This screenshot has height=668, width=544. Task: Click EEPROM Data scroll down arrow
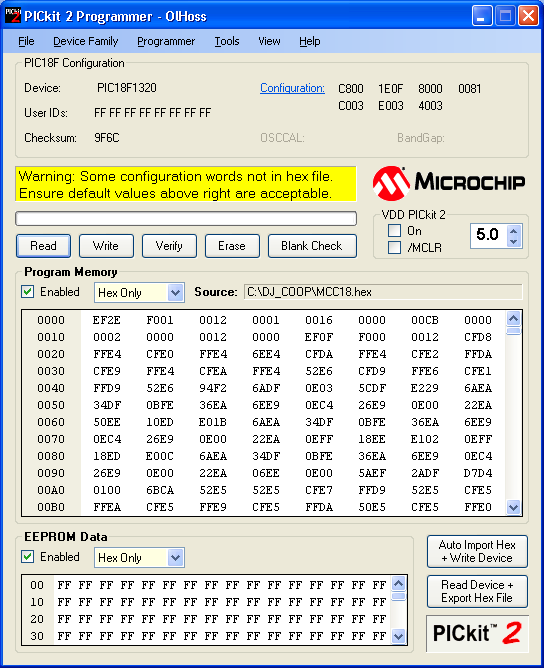398,636
